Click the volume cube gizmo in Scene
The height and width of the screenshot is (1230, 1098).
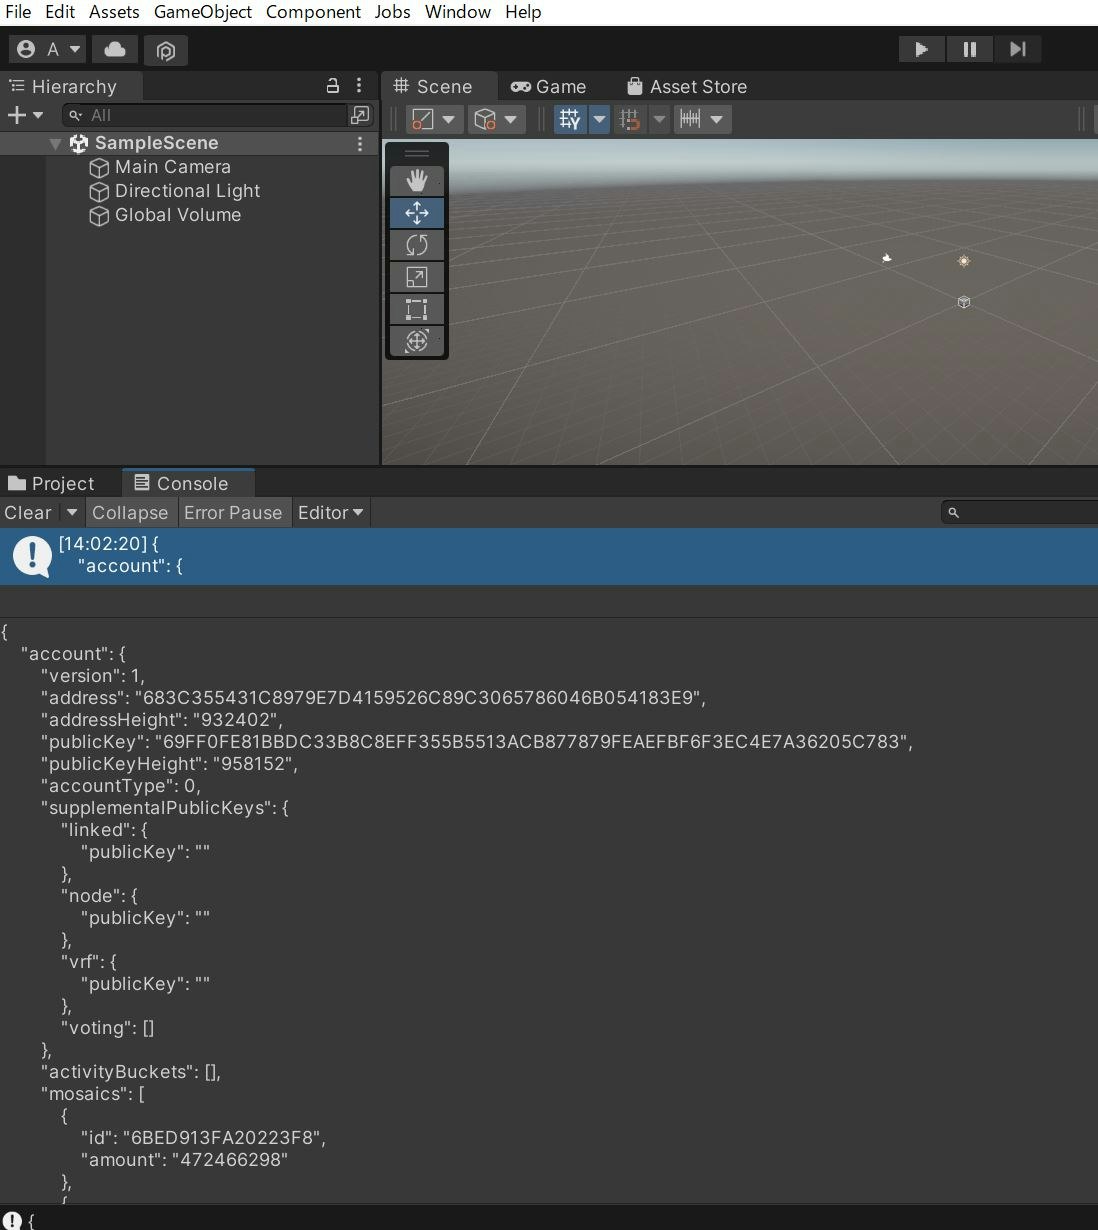click(964, 302)
